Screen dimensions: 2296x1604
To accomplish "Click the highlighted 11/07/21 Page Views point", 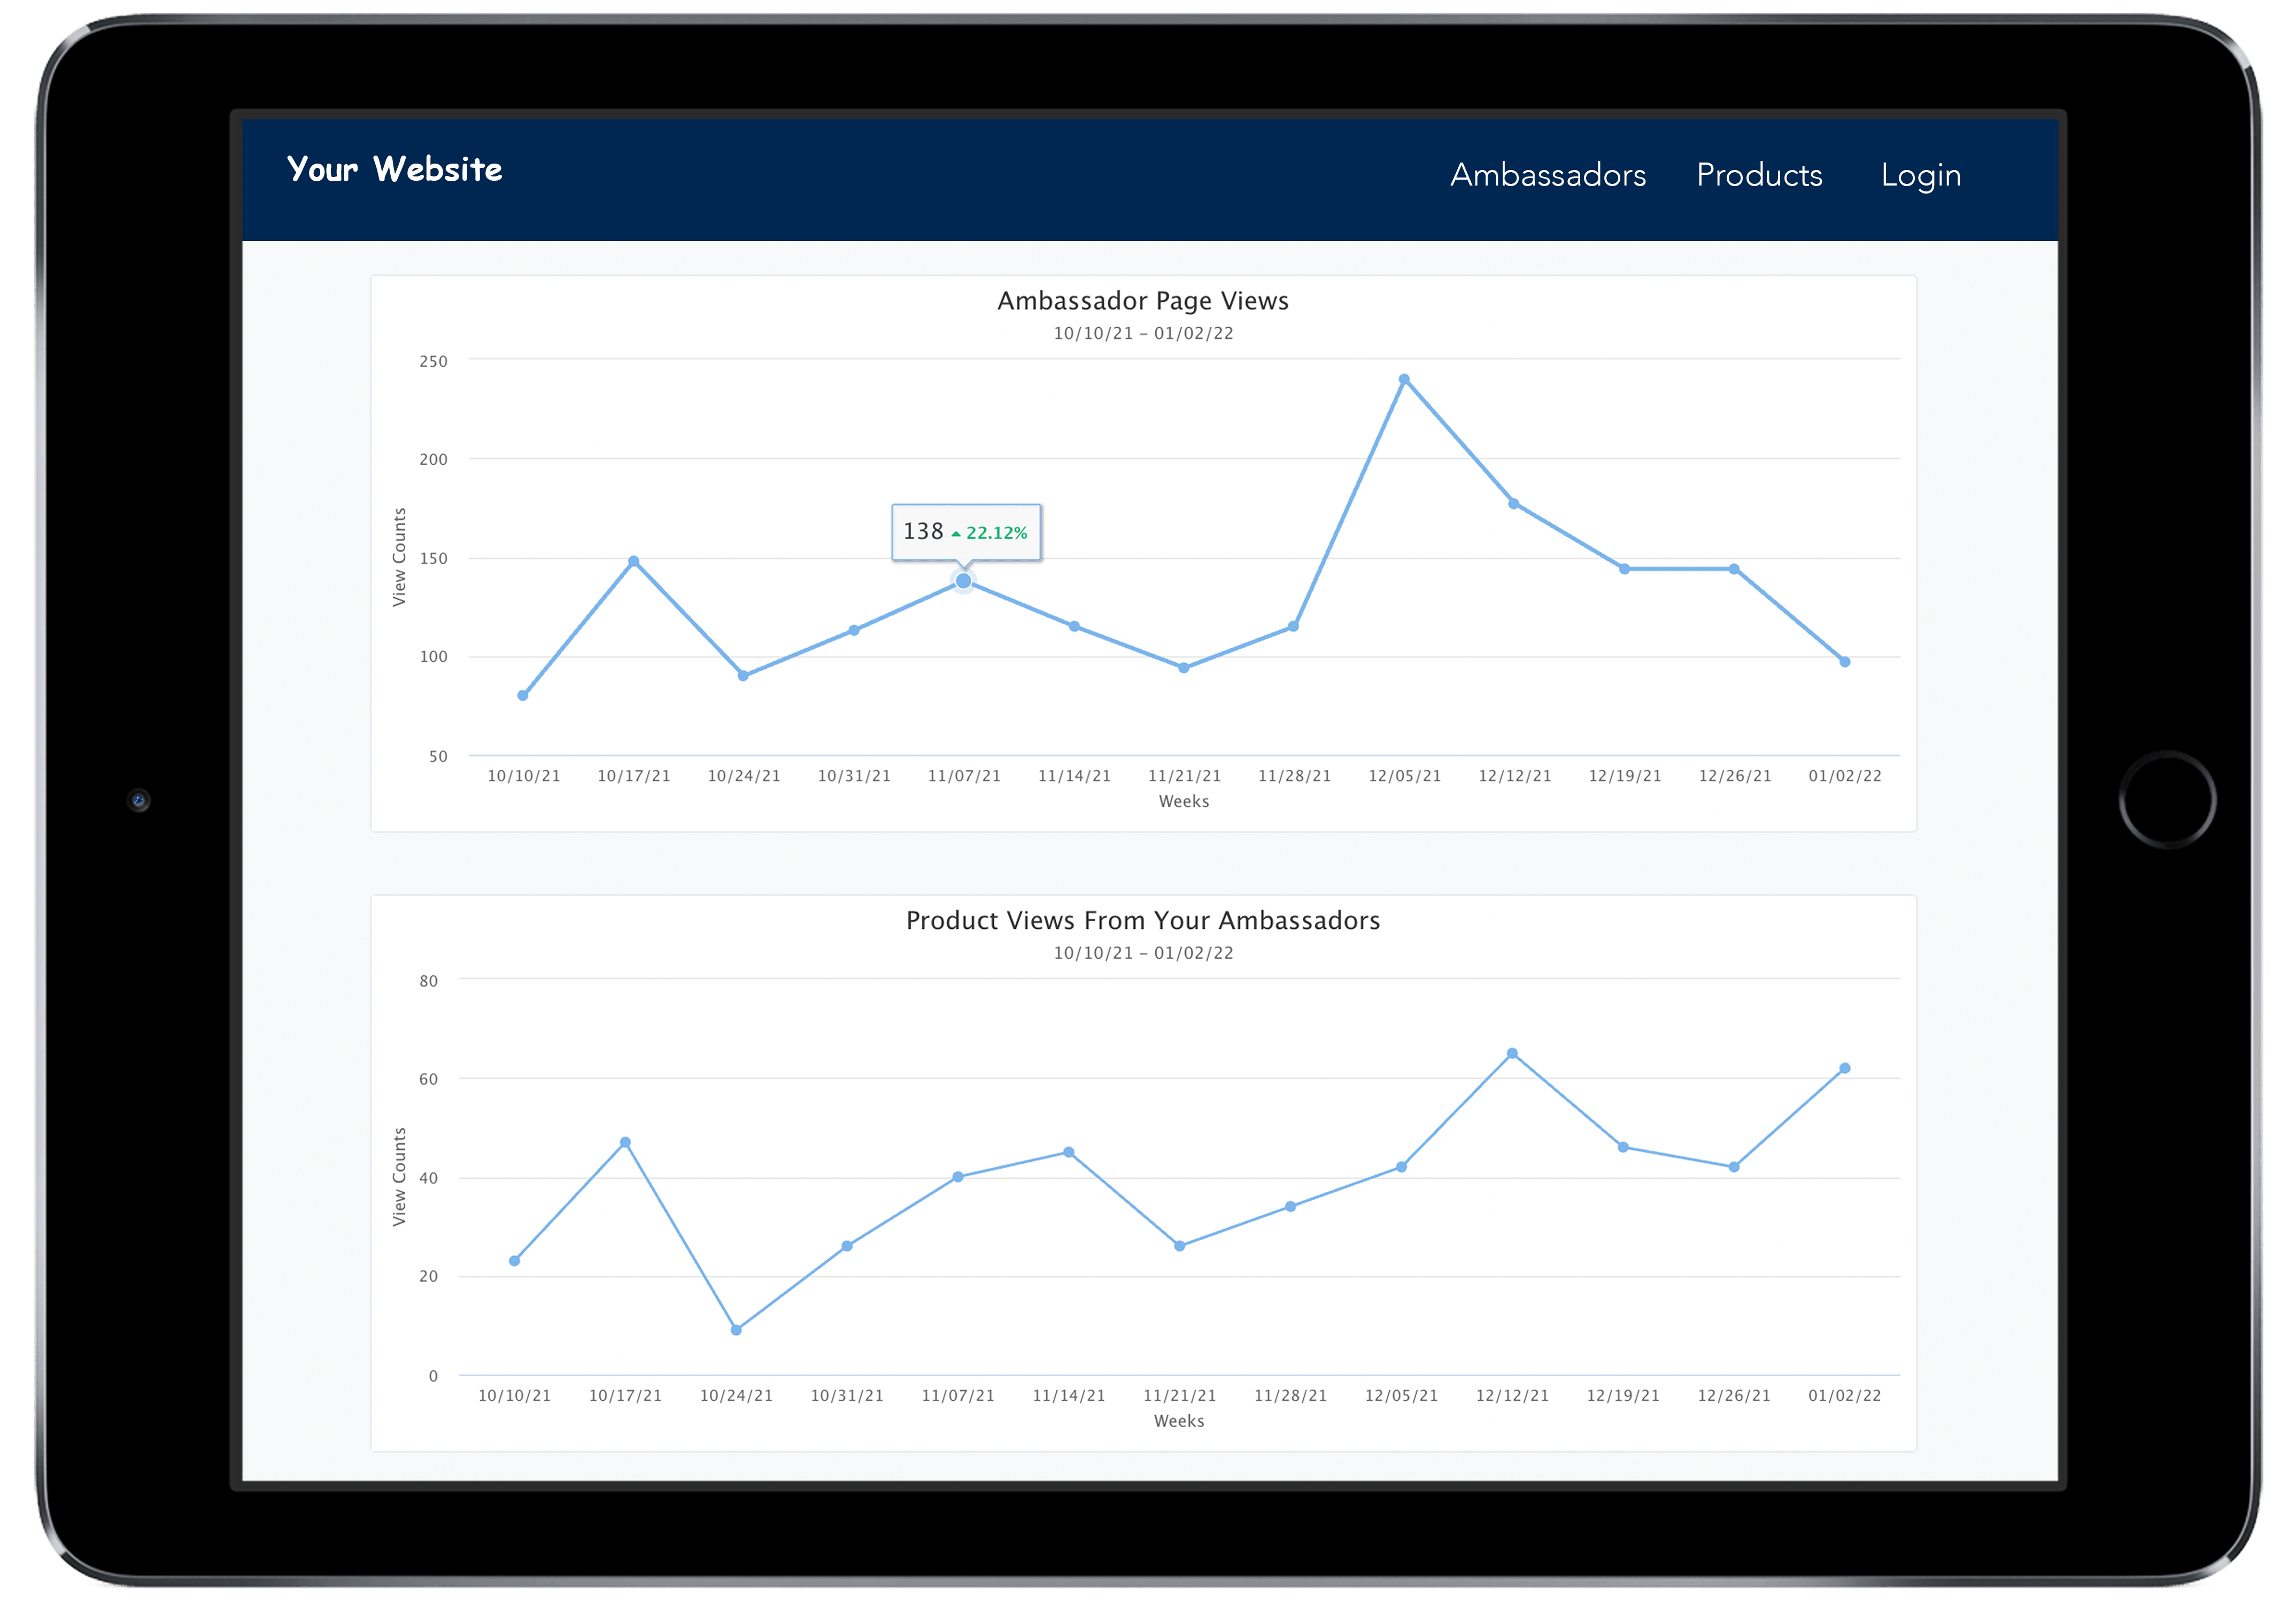I will coord(963,580).
